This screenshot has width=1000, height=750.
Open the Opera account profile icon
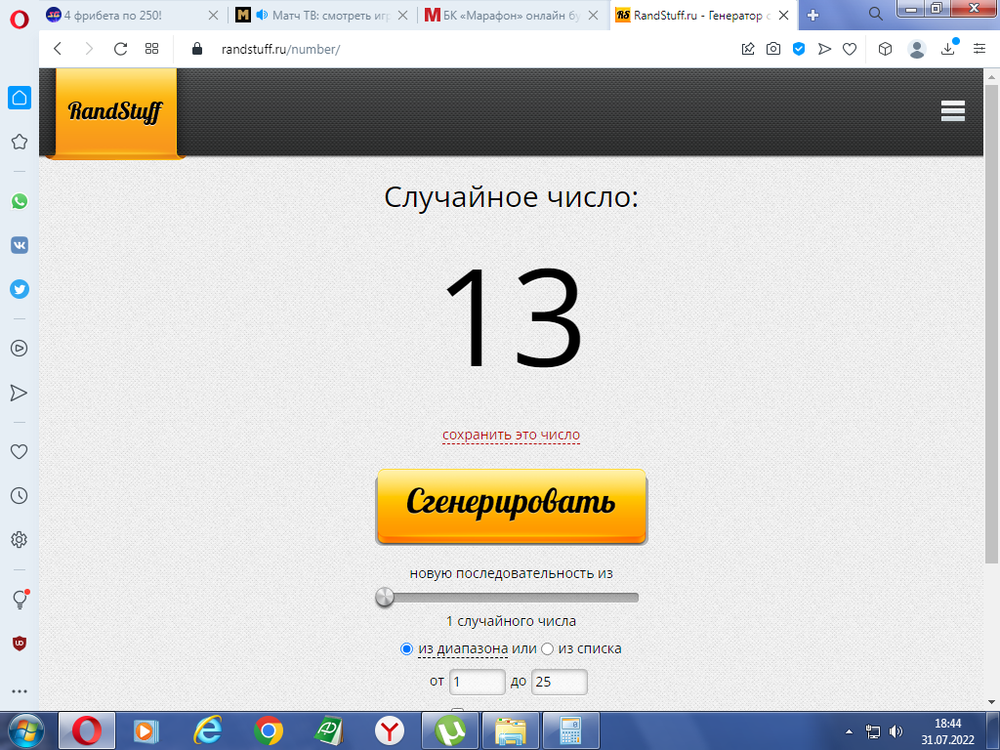pyautogui.click(x=916, y=49)
